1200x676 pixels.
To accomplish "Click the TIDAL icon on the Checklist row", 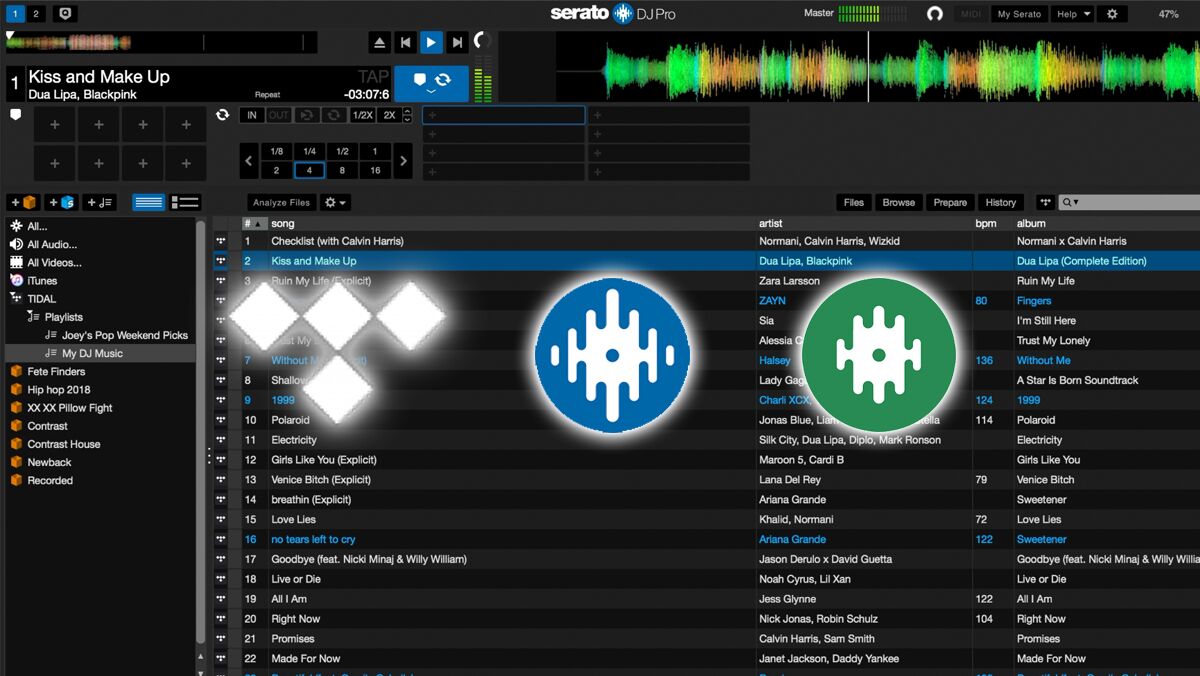I will click(x=221, y=241).
